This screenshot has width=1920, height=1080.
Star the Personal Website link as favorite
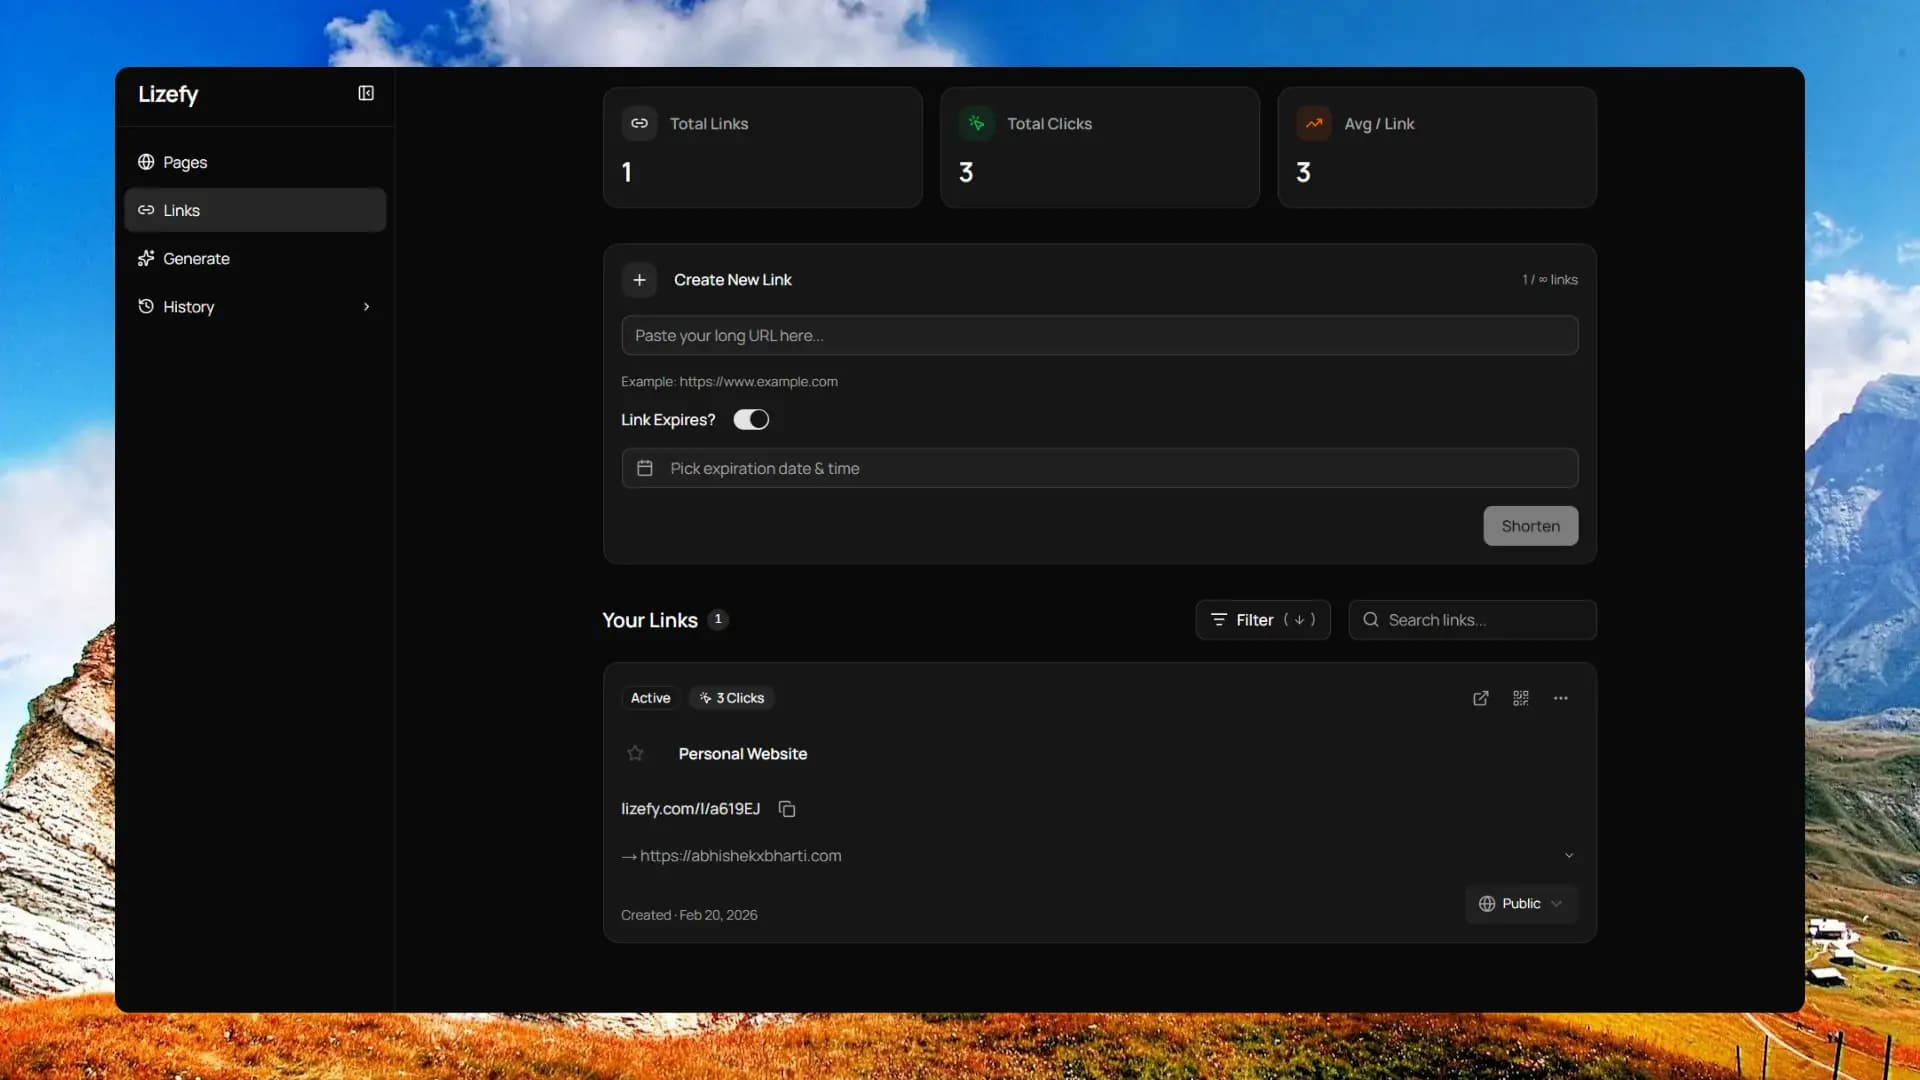click(x=635, y=753)
